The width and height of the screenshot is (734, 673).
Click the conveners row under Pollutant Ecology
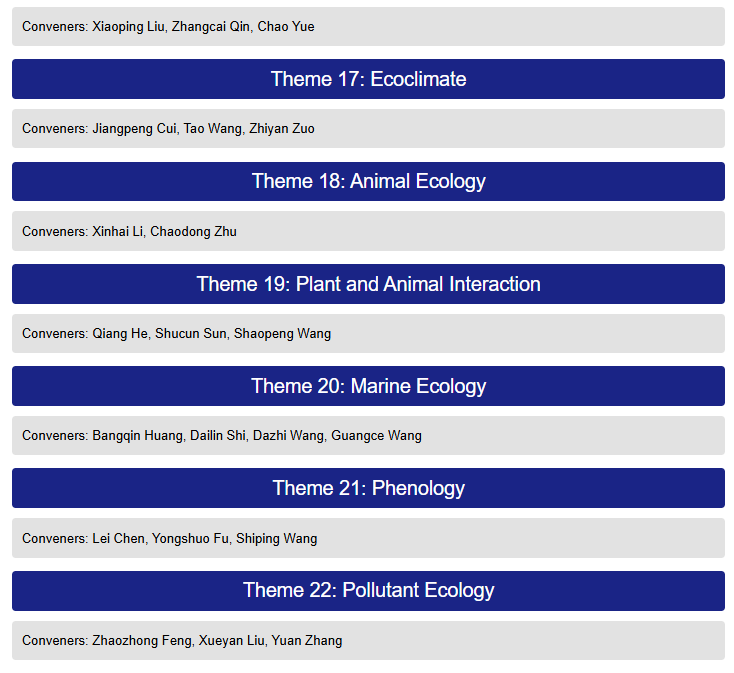pyautogui.click(x=368, y=640)
